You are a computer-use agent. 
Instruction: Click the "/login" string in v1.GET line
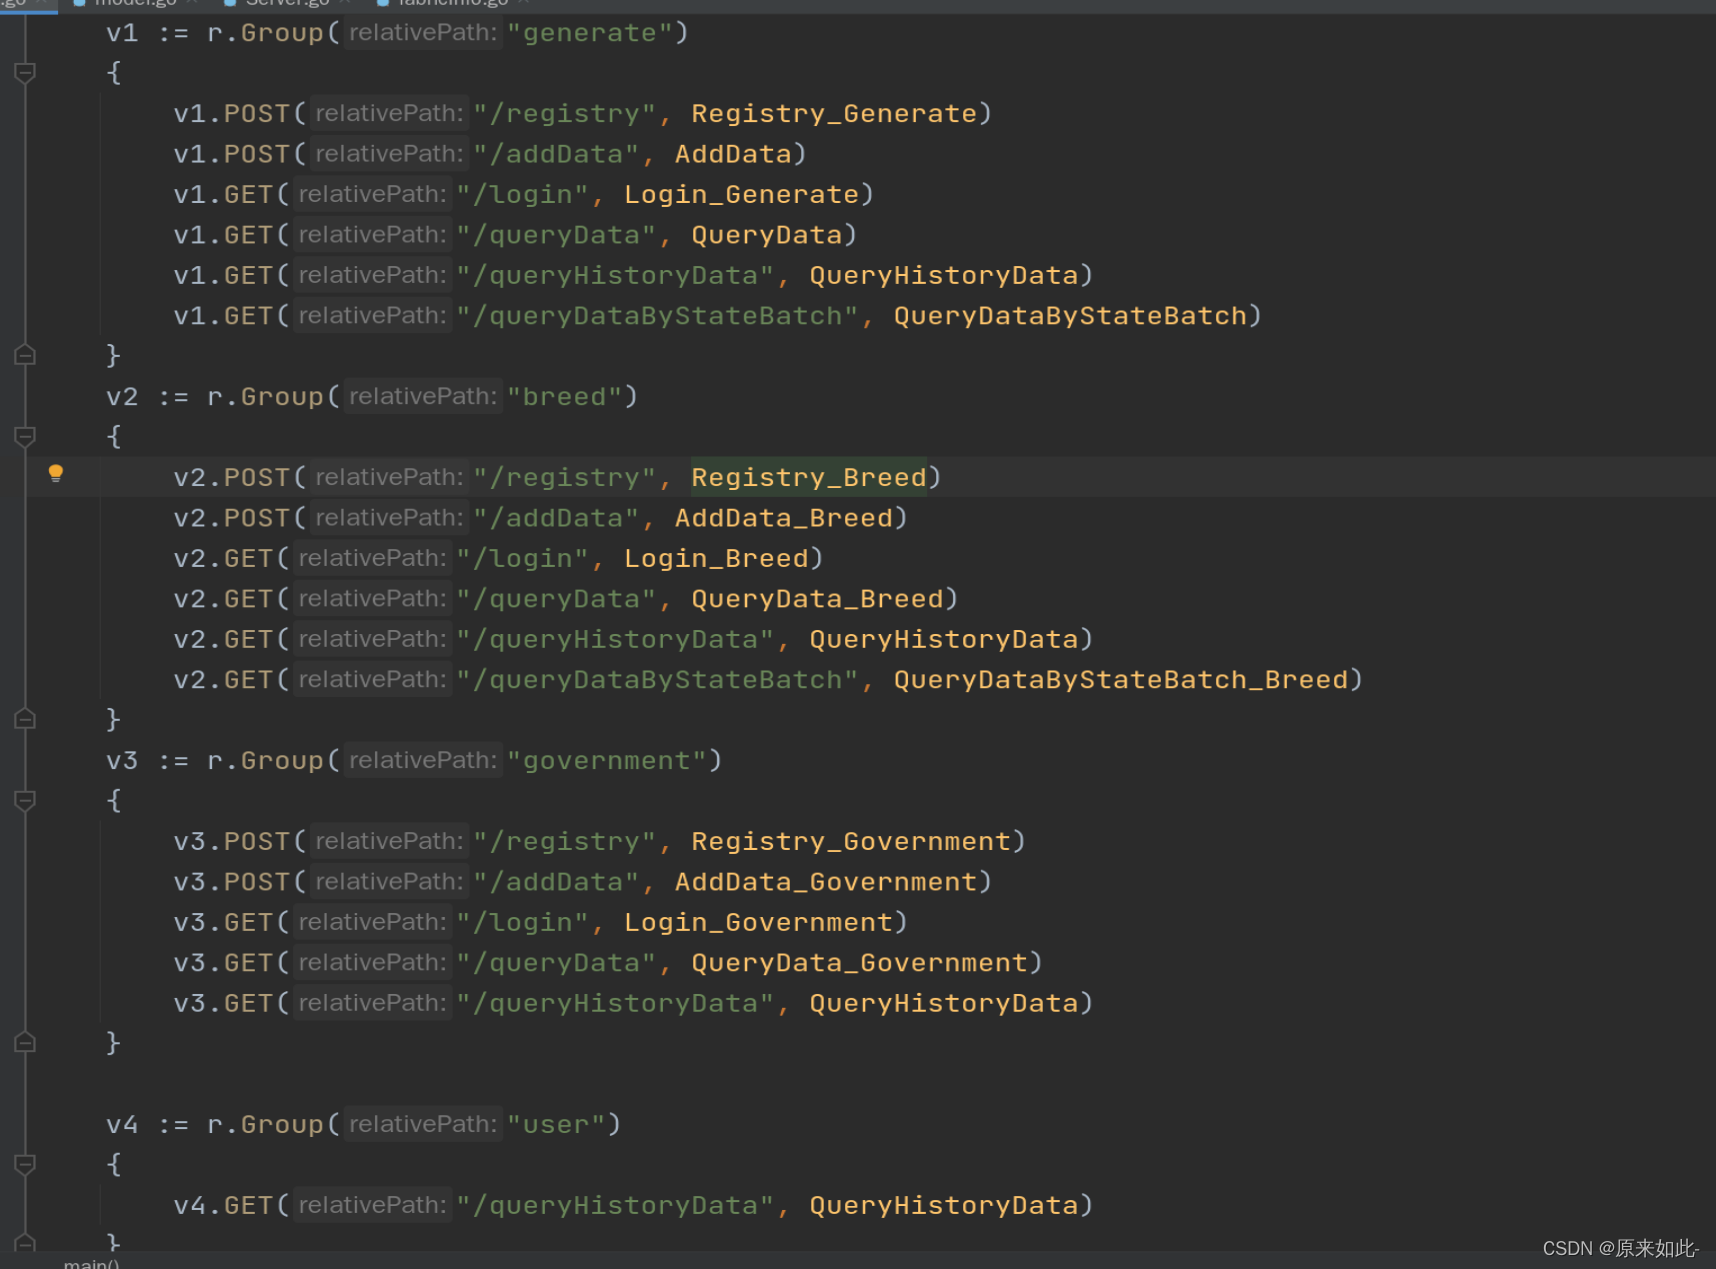[522, 194]
